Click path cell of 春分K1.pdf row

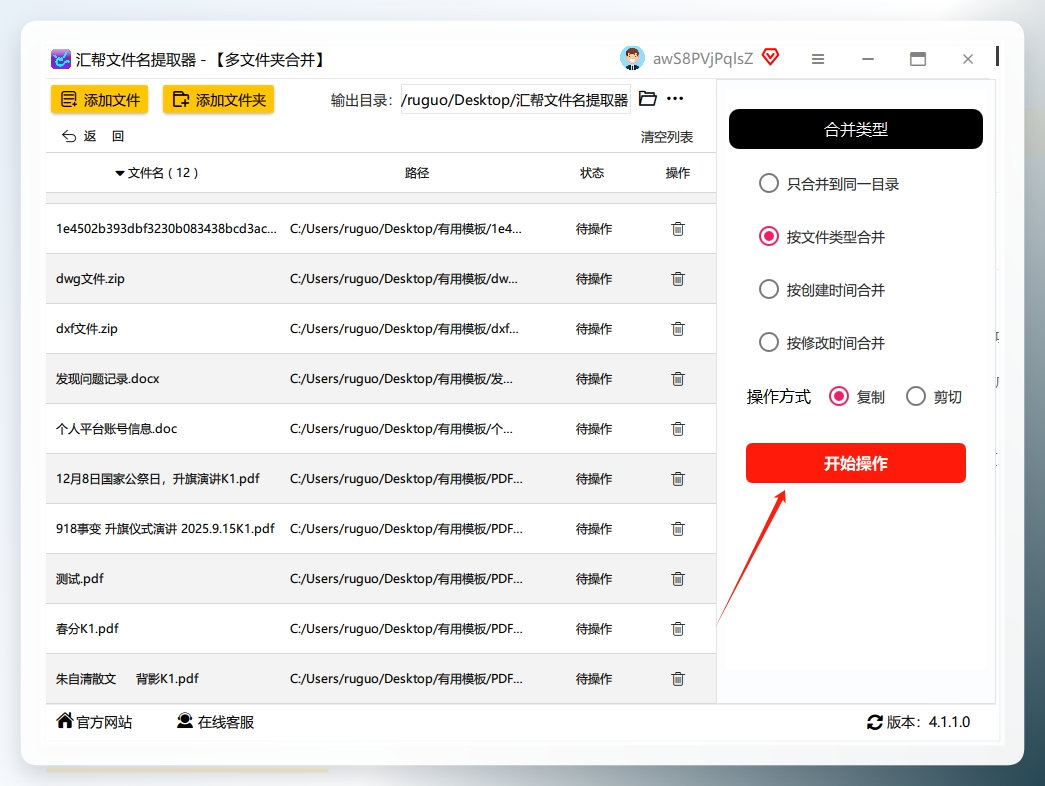[x=407, y=629]
